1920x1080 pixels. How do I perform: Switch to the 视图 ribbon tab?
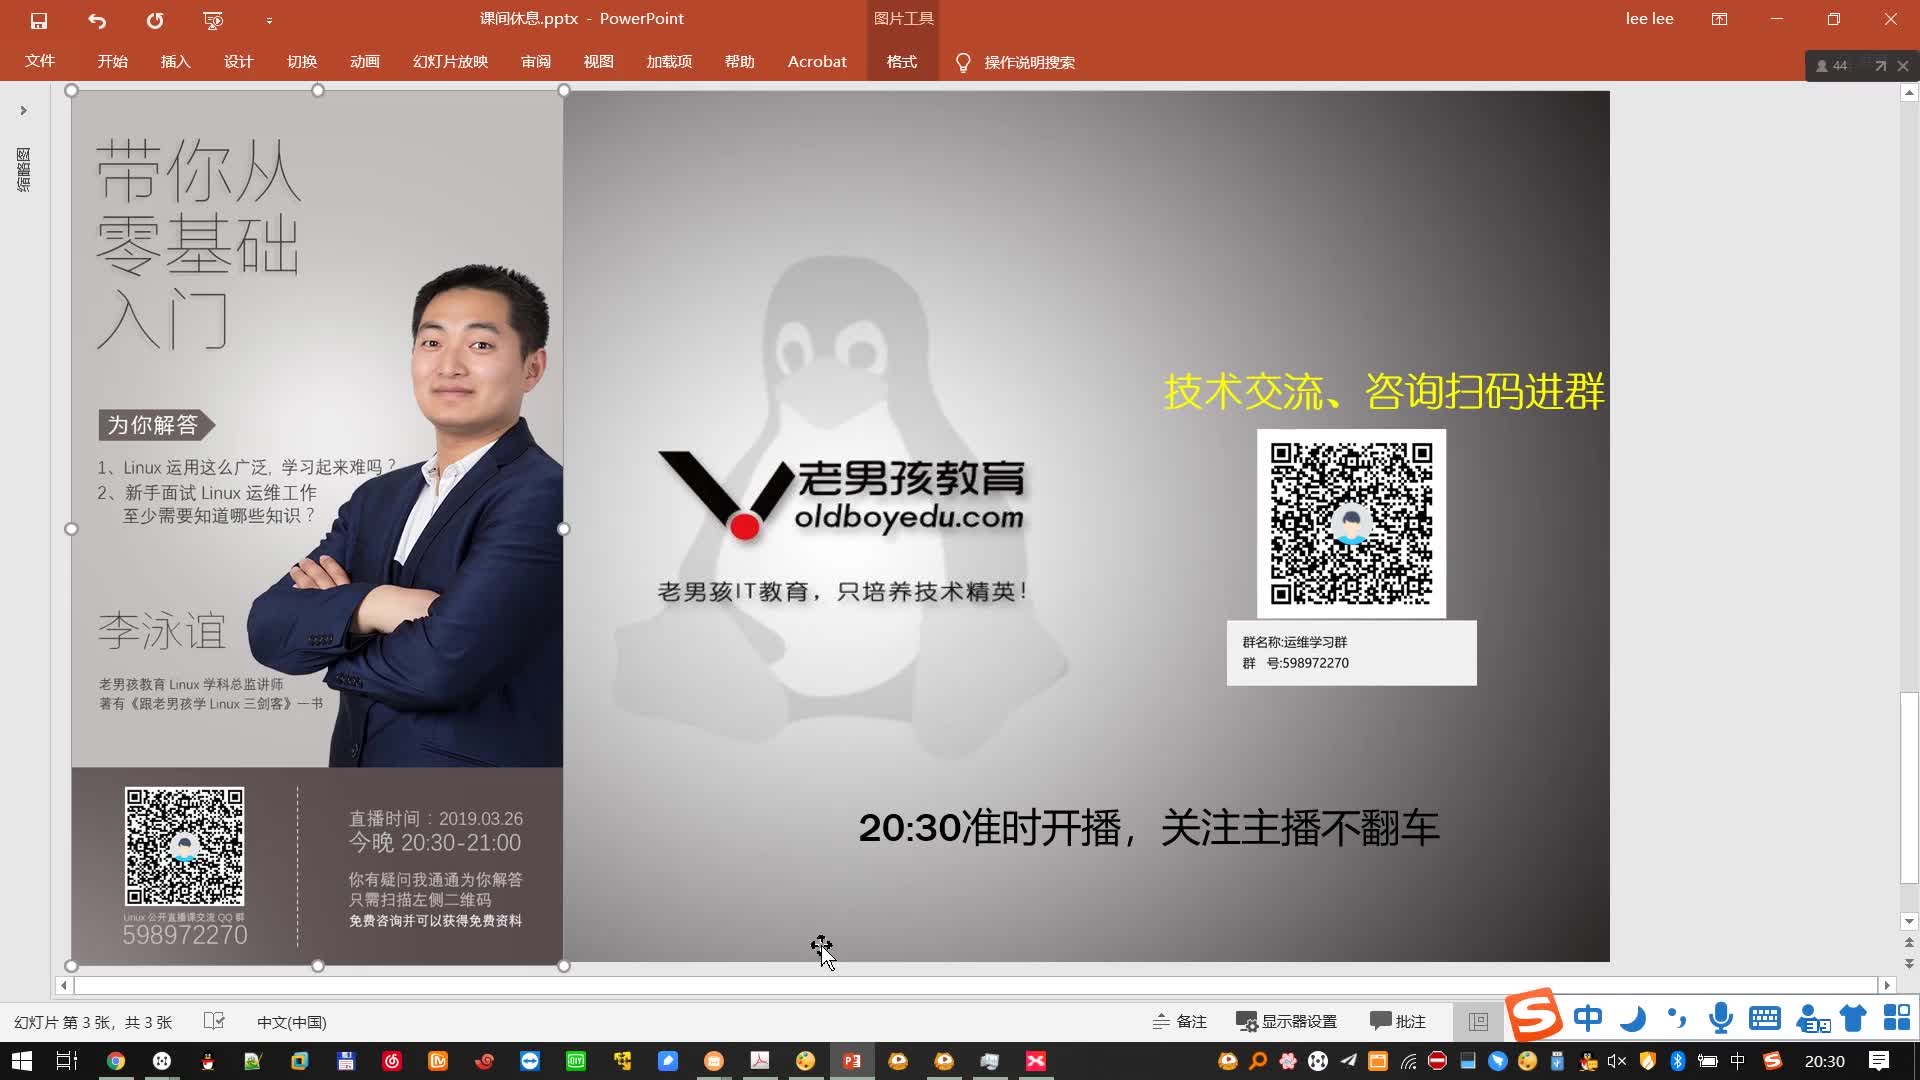click(599, 62)
